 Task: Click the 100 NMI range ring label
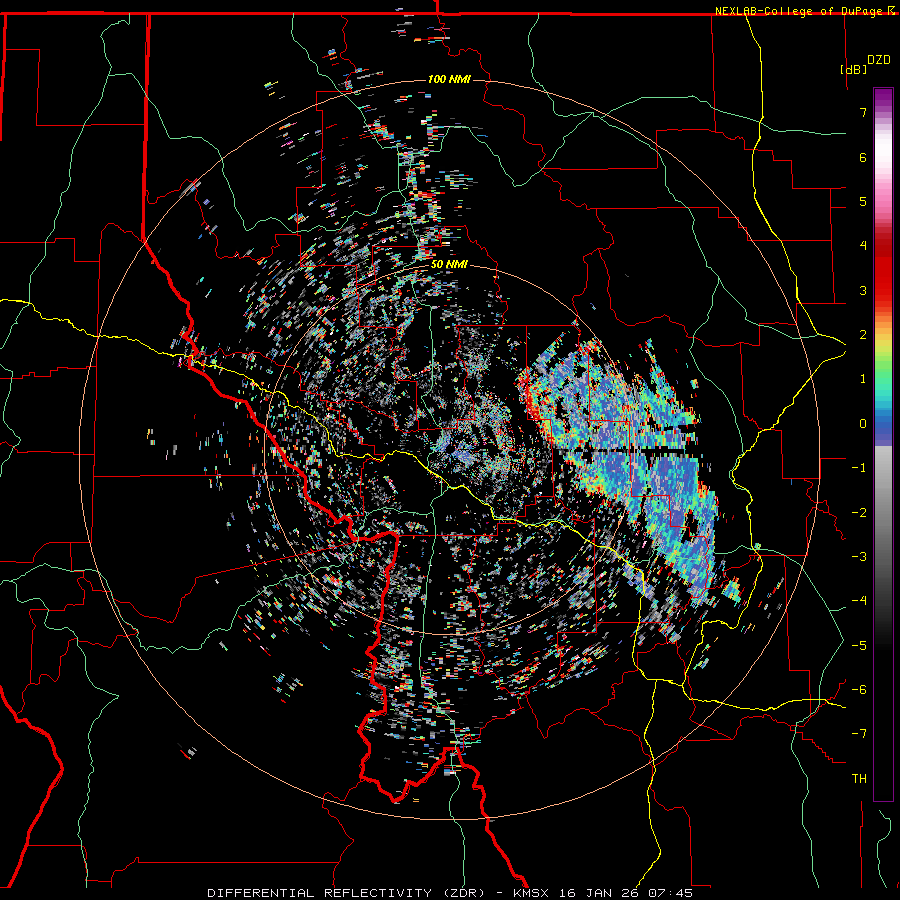click(449, 79)
